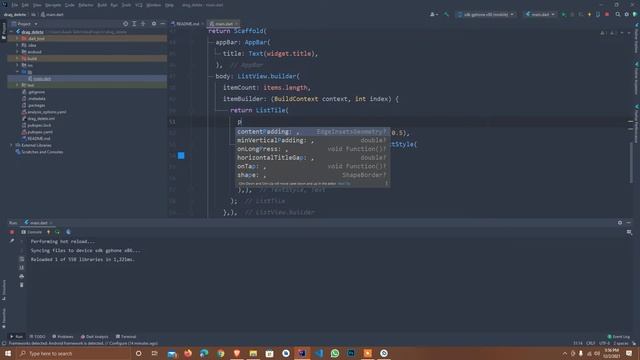The width and height of the screenshot is (640, 360).
Task: Expand the build folder in project tree
Action: pos(17,58)
